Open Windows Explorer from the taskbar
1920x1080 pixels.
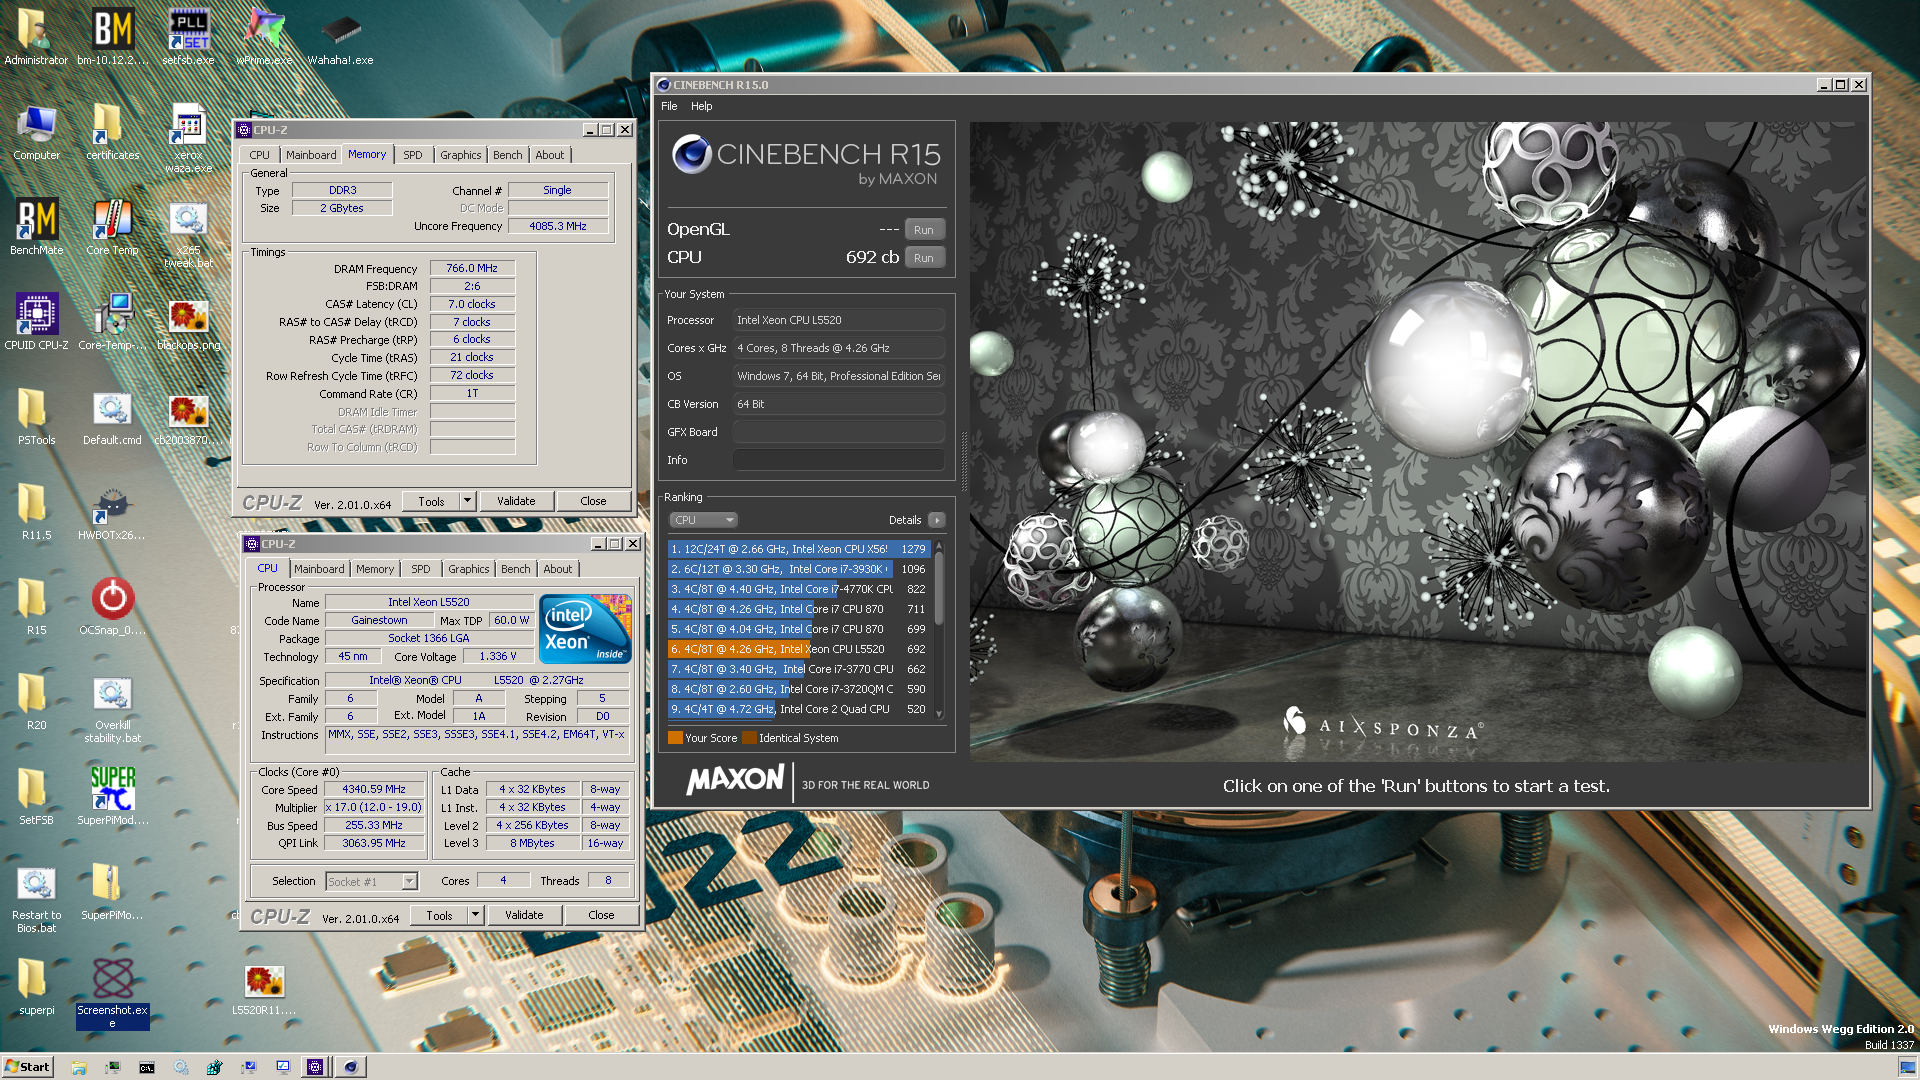[79, 1067]
